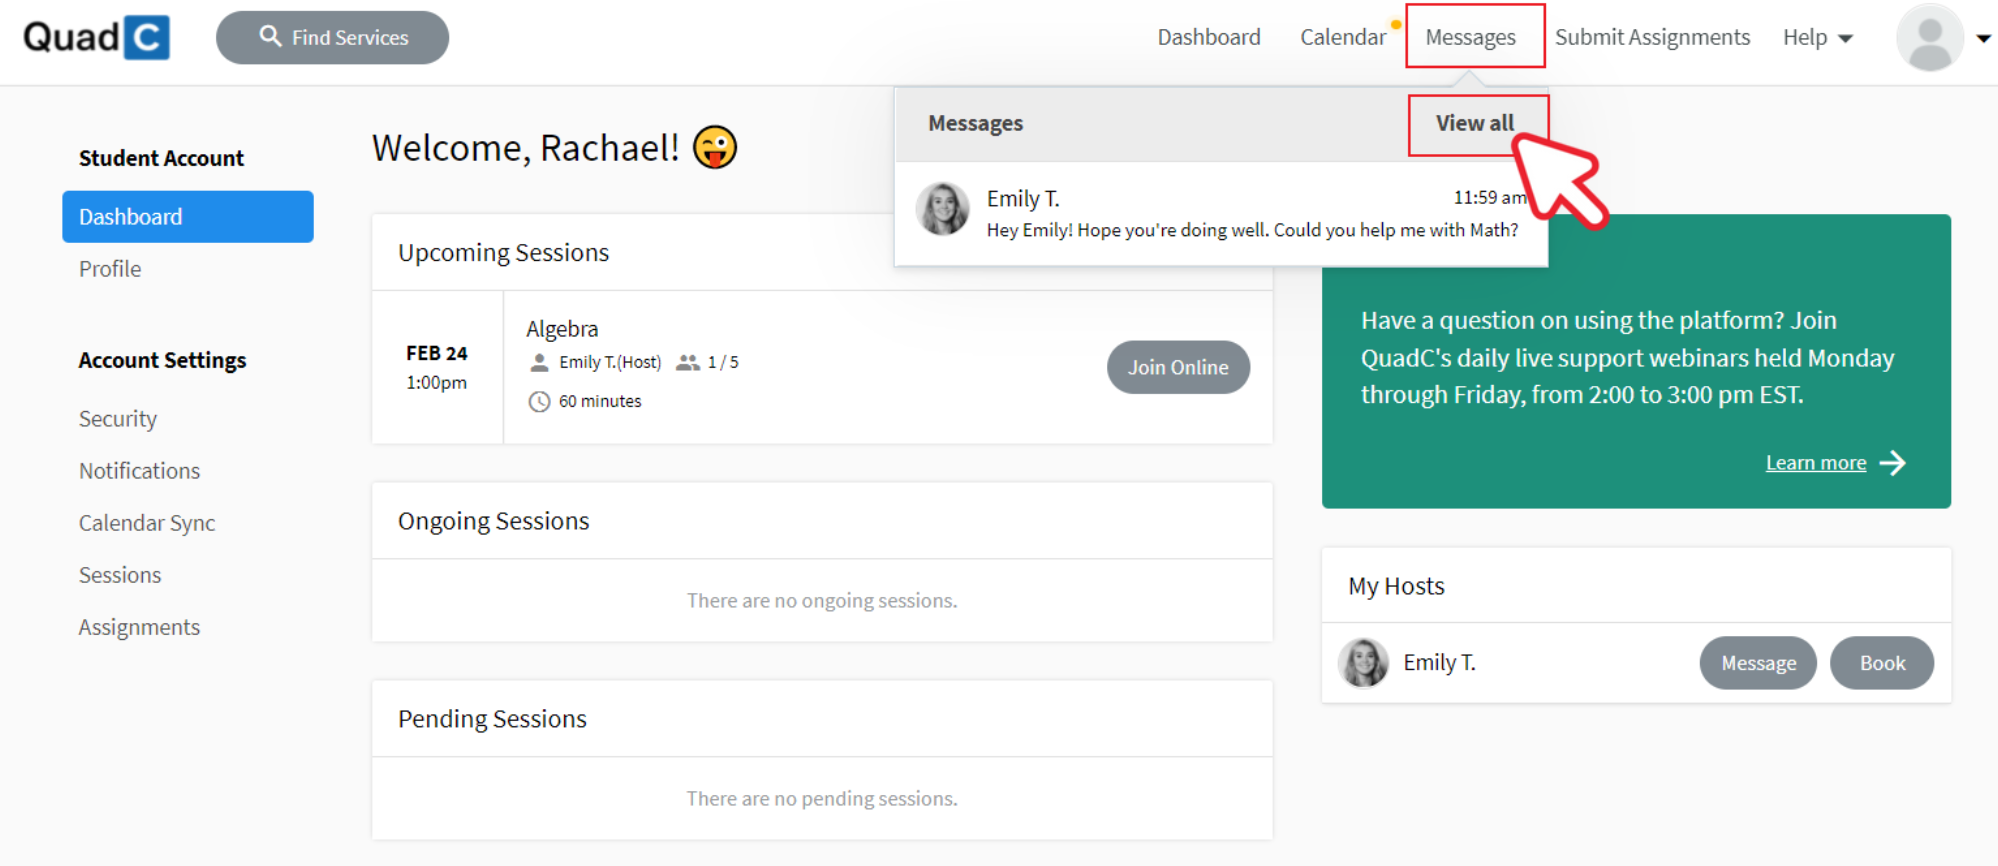1998x866 pixels.
Task: Click the arrow icon beside Learn more
Action: (1892, 463)
